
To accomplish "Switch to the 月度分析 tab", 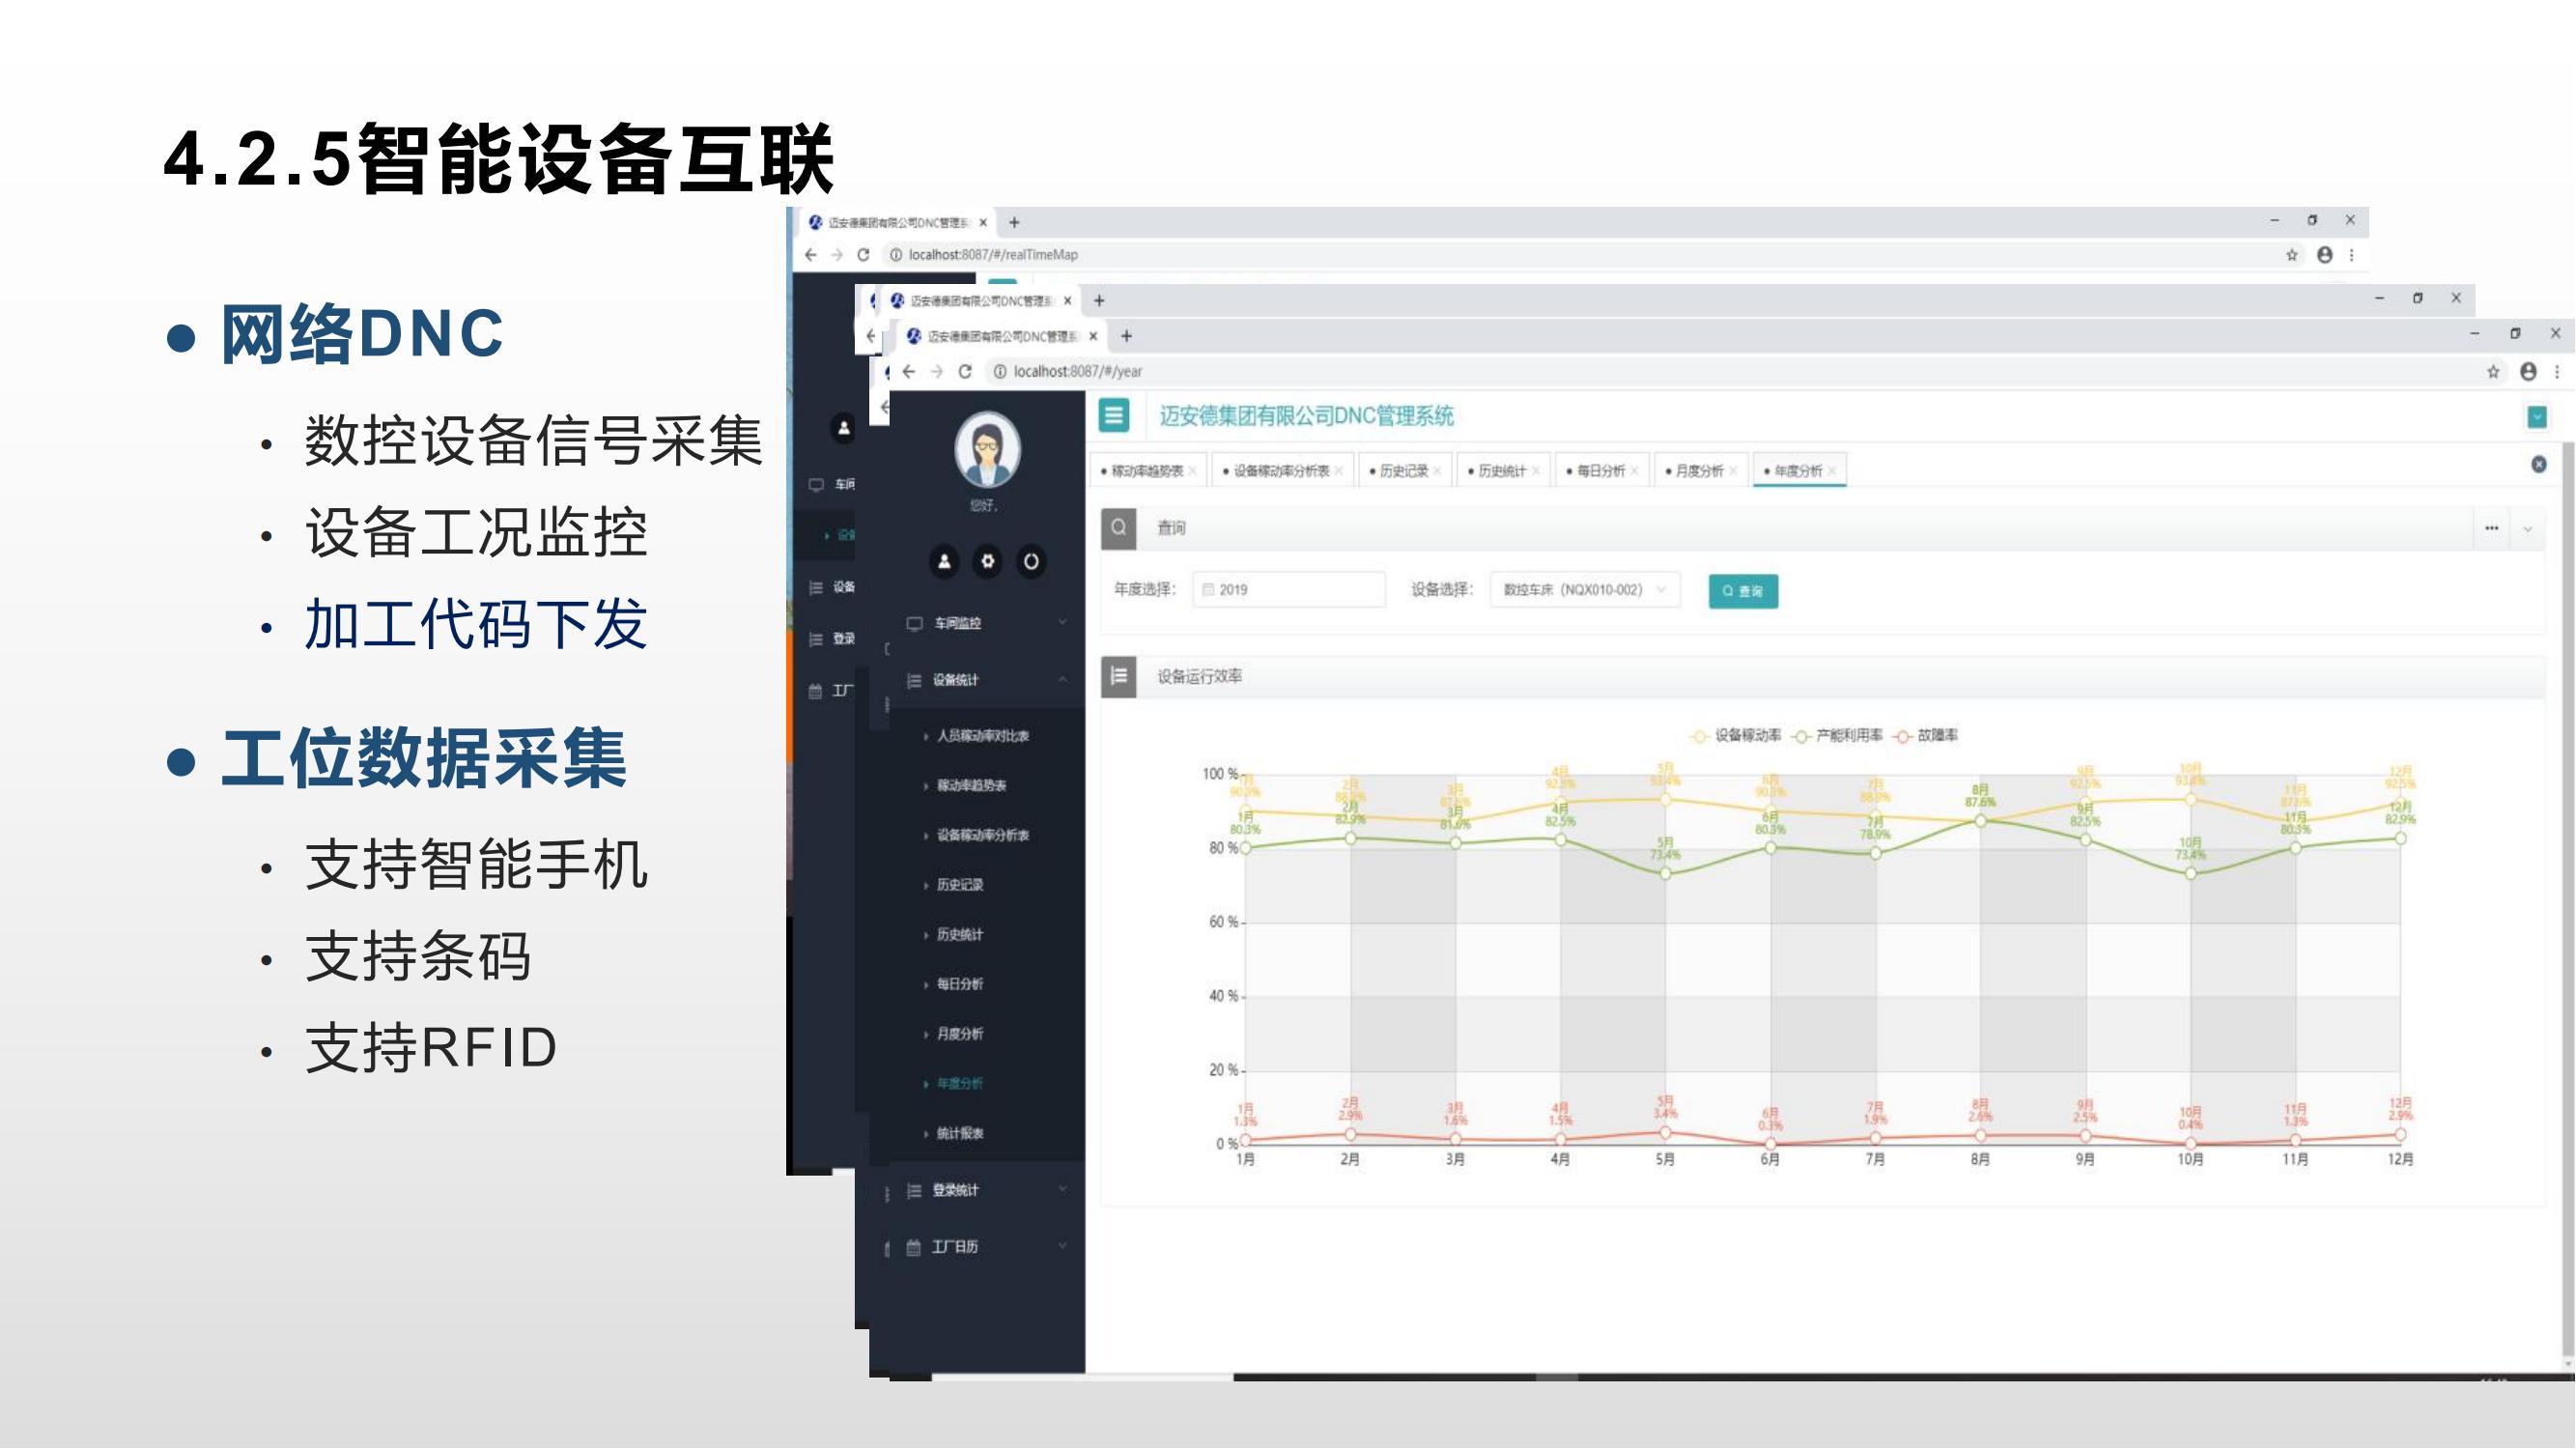I will (1698, 471).
